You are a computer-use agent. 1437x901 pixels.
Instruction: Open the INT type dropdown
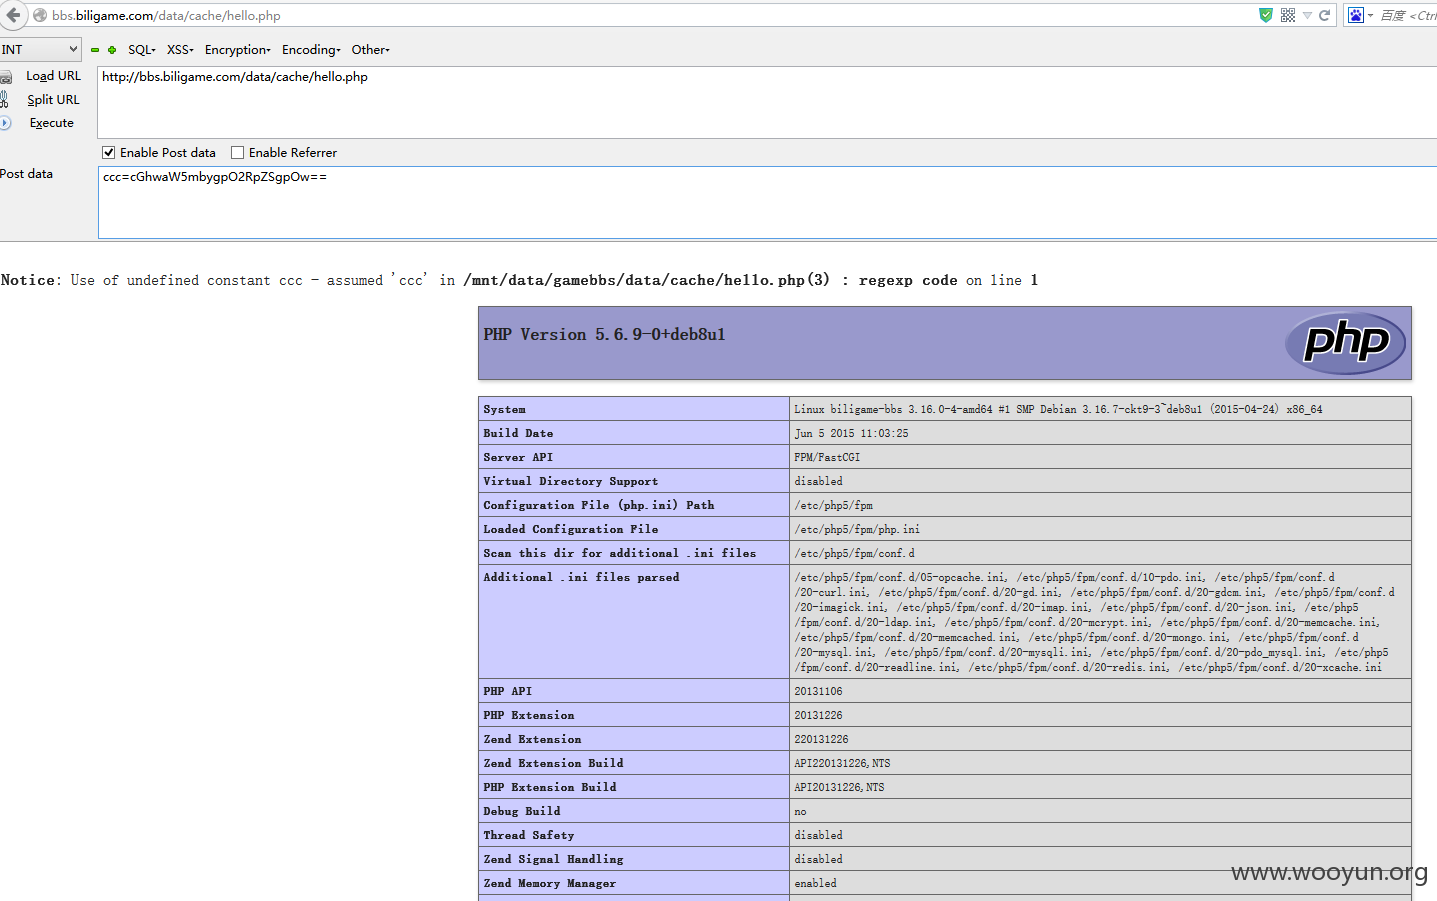40,49
